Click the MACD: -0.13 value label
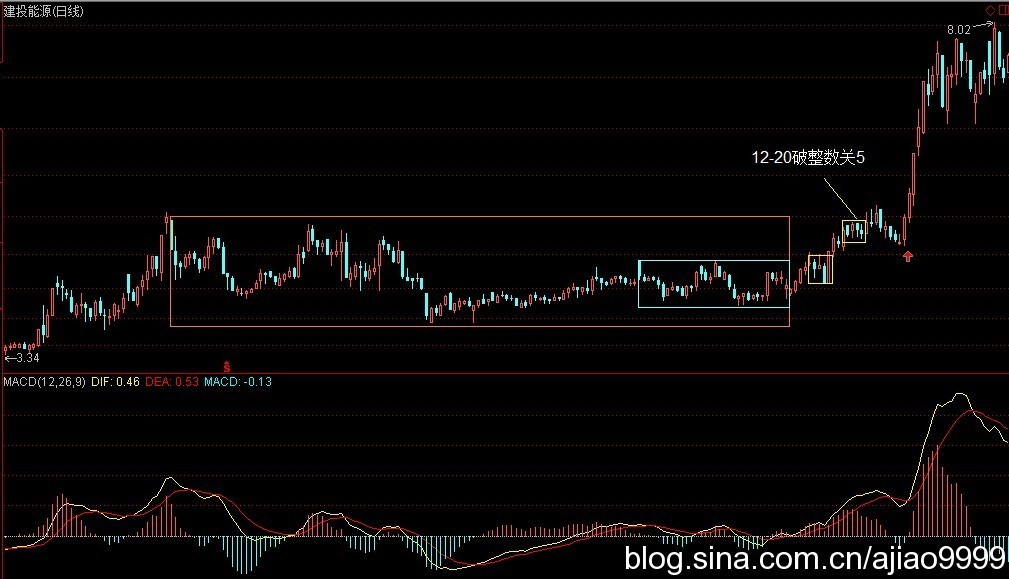1009x579 pixels. (x=238, y=382)
